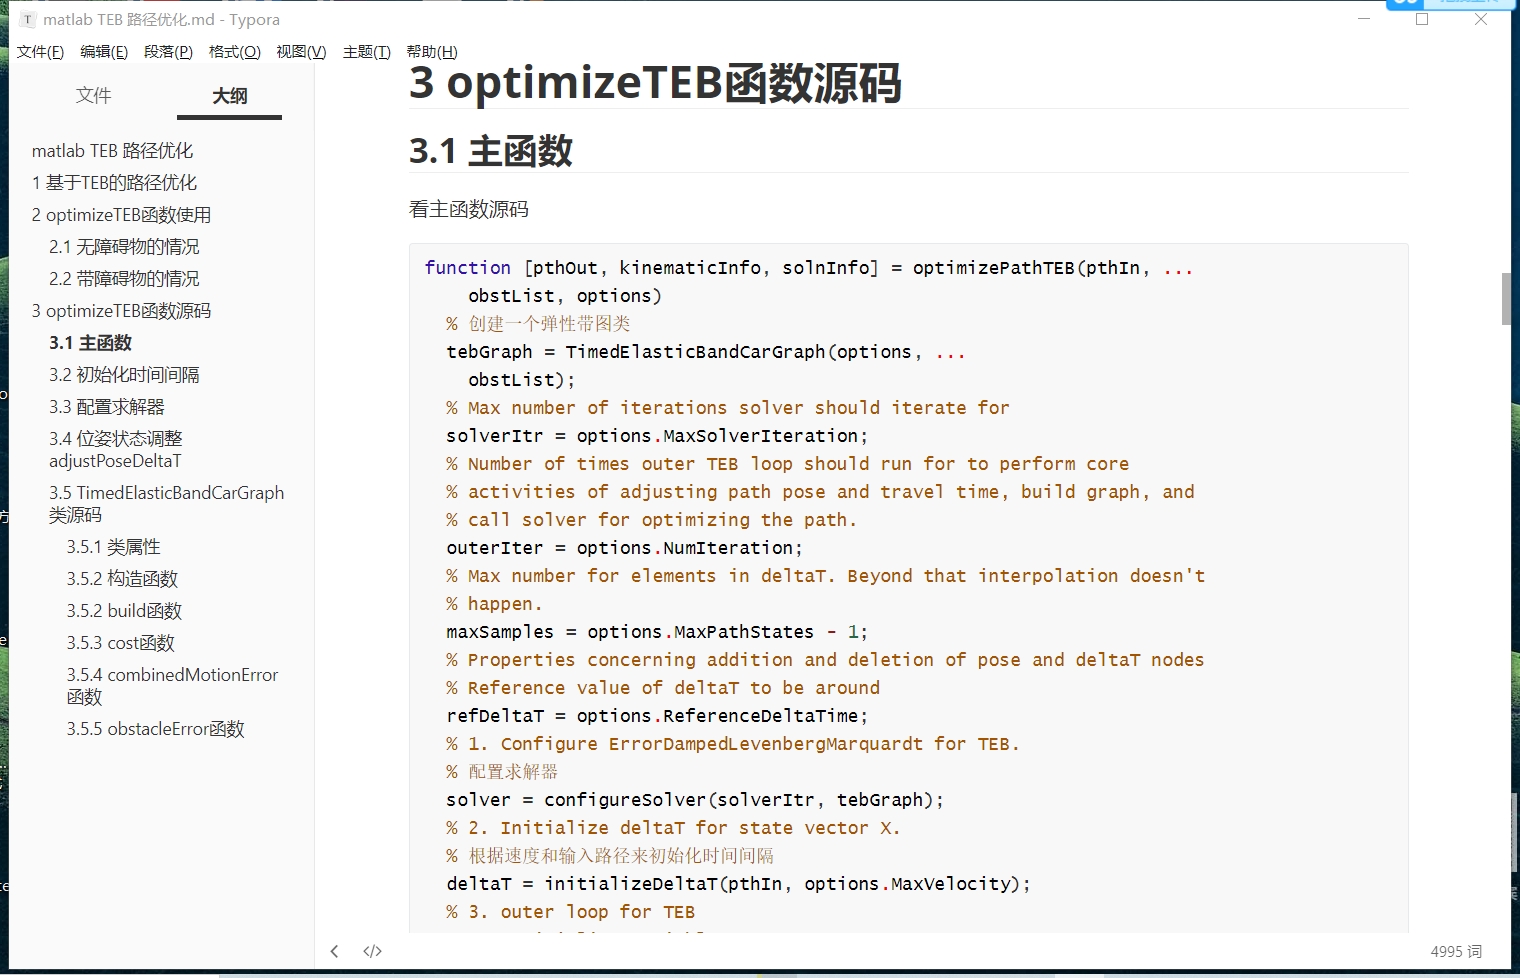
Task: Click code line 'solver = configureSolver(solverItr, tebGraph);'
Action: (x=695, y=800)
